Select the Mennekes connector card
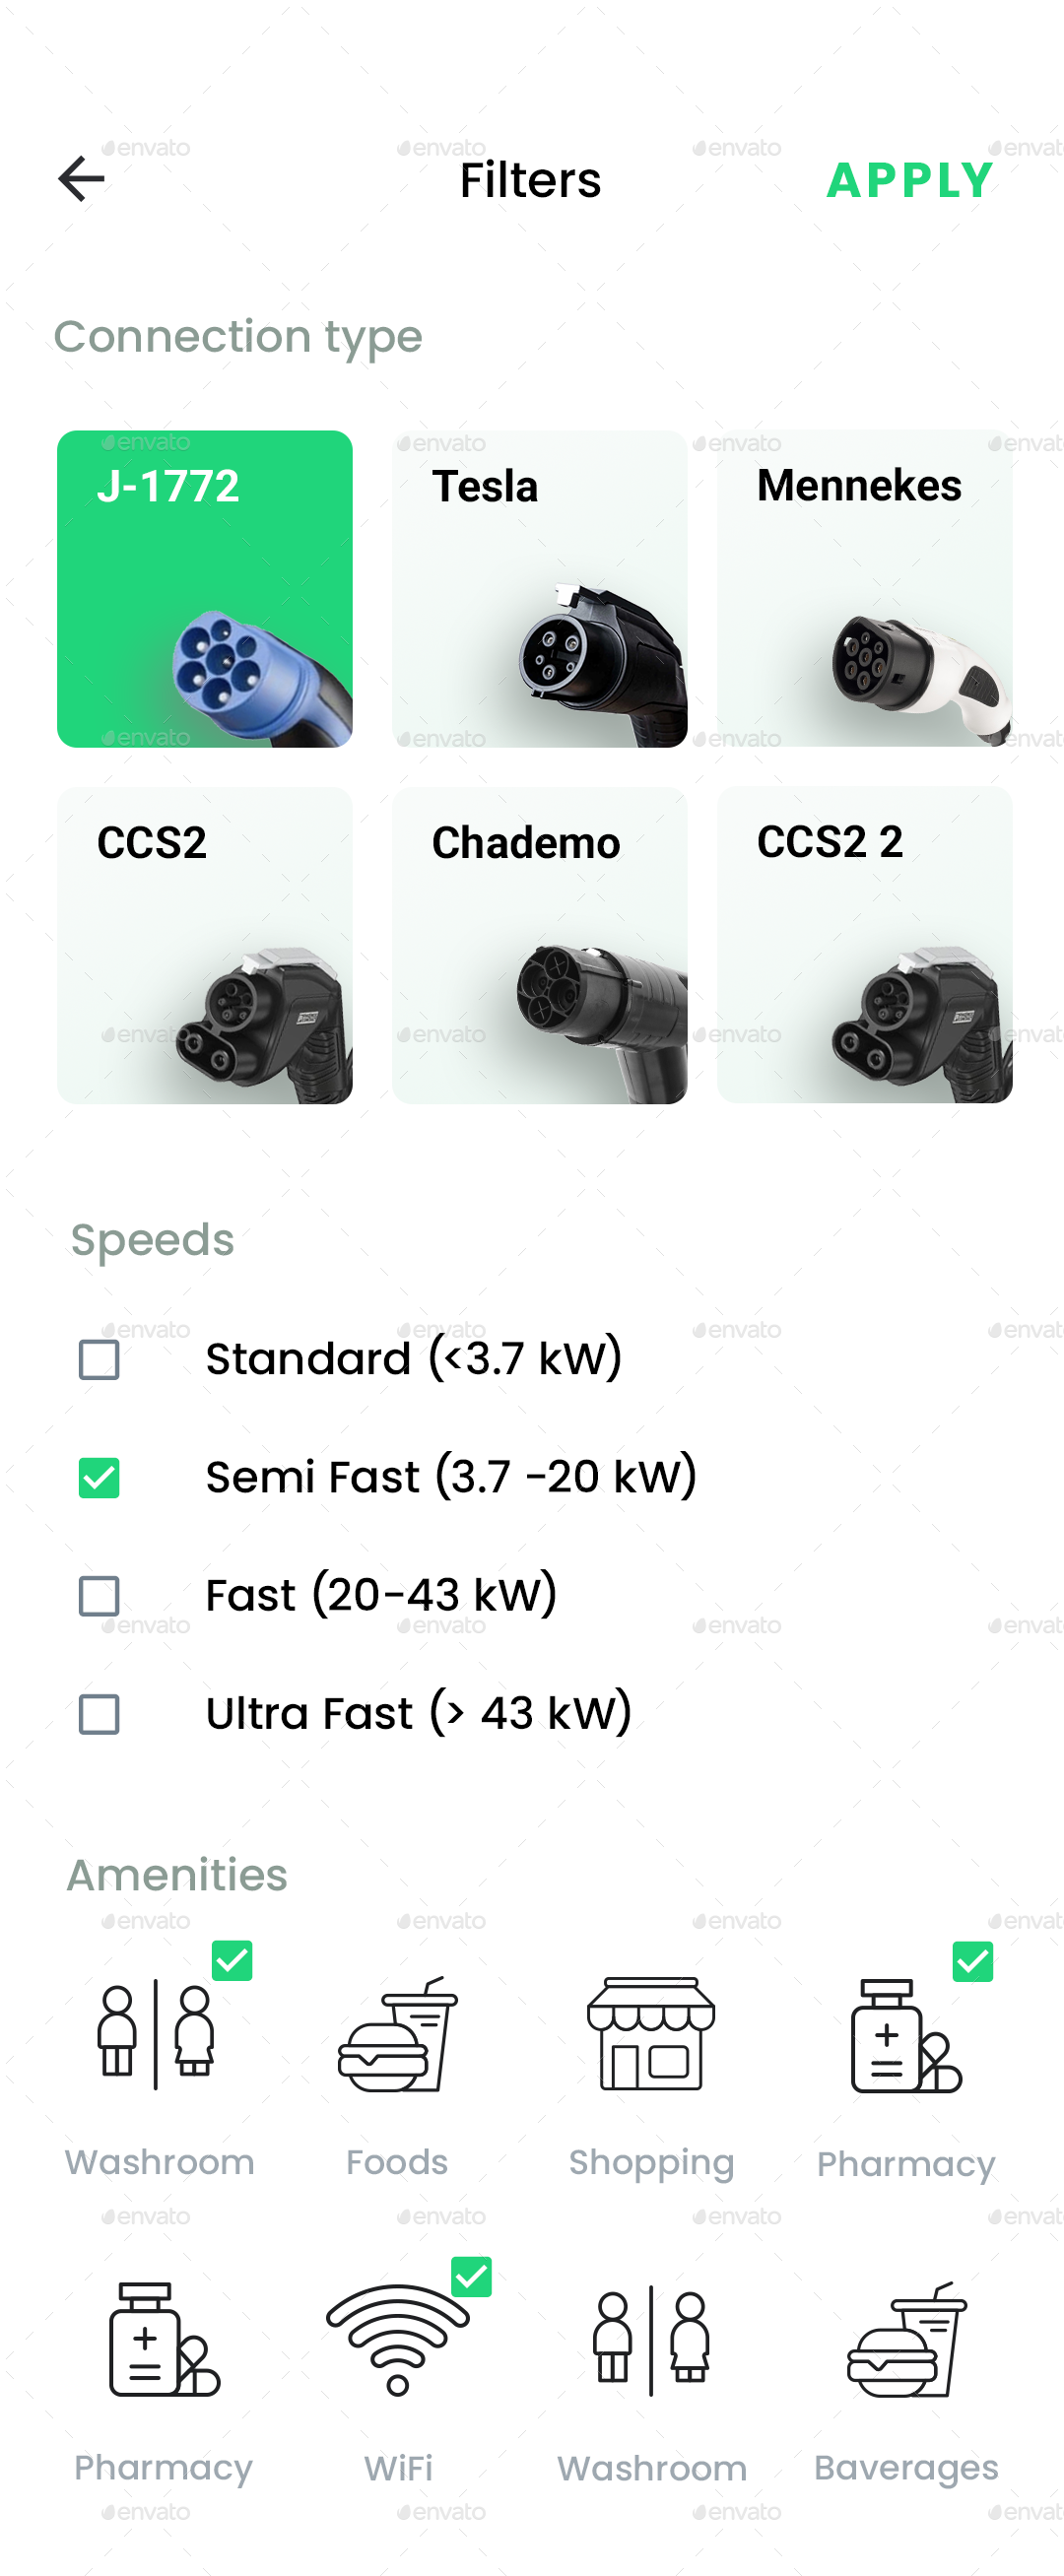Screen dimensions: 1064x2576 click(x=864, y=589)
